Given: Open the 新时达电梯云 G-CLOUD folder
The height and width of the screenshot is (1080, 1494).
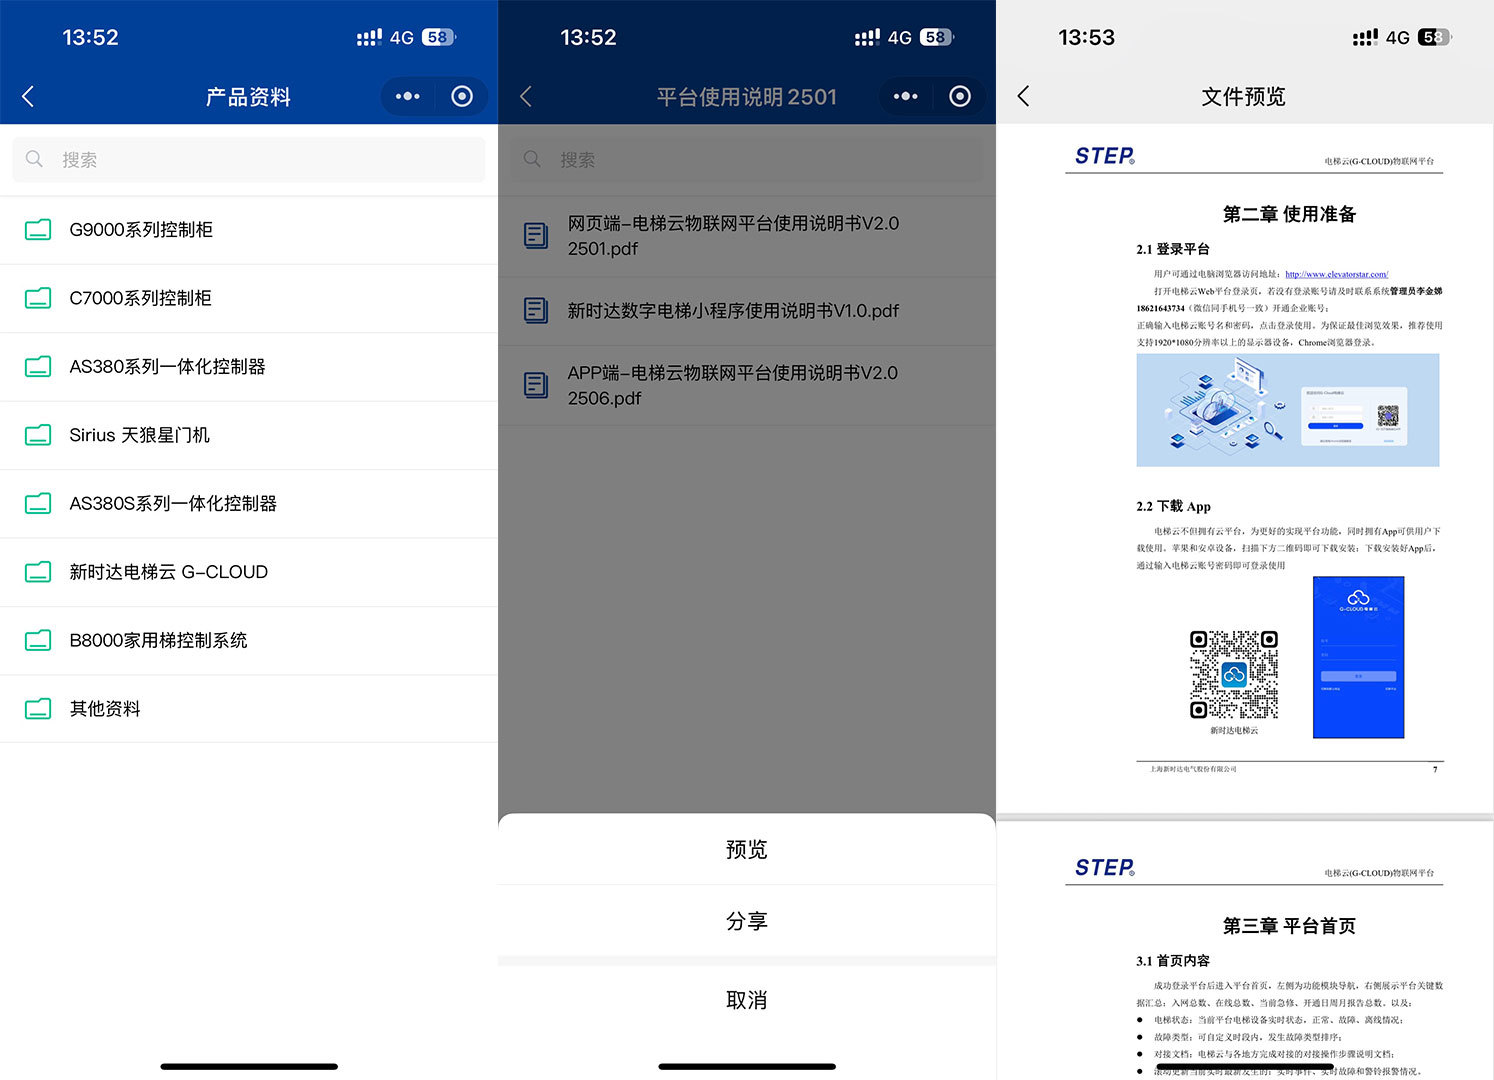Looking at the screenshot, I should 168,572.
